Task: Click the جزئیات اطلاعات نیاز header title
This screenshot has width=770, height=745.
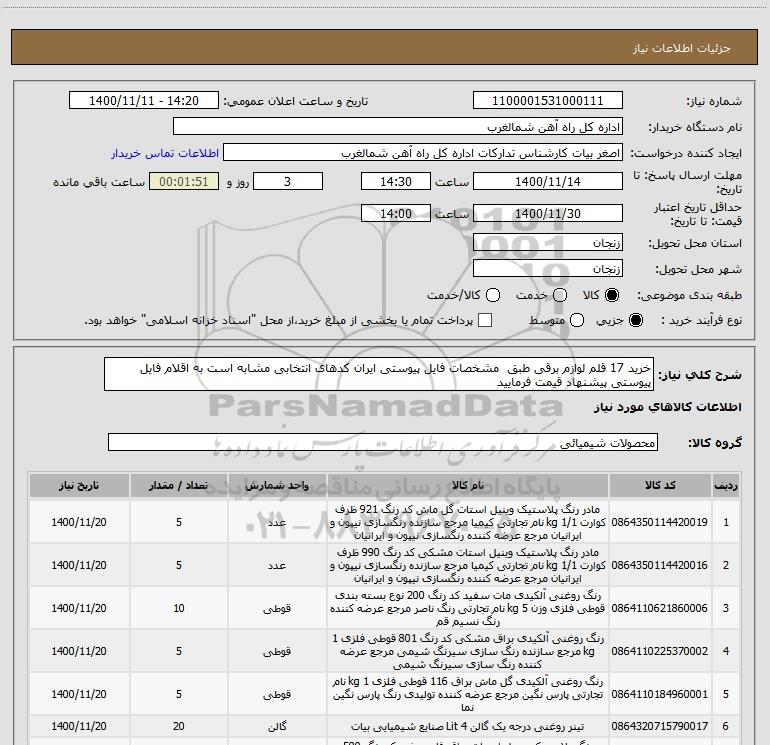Action: coord(682,48)
